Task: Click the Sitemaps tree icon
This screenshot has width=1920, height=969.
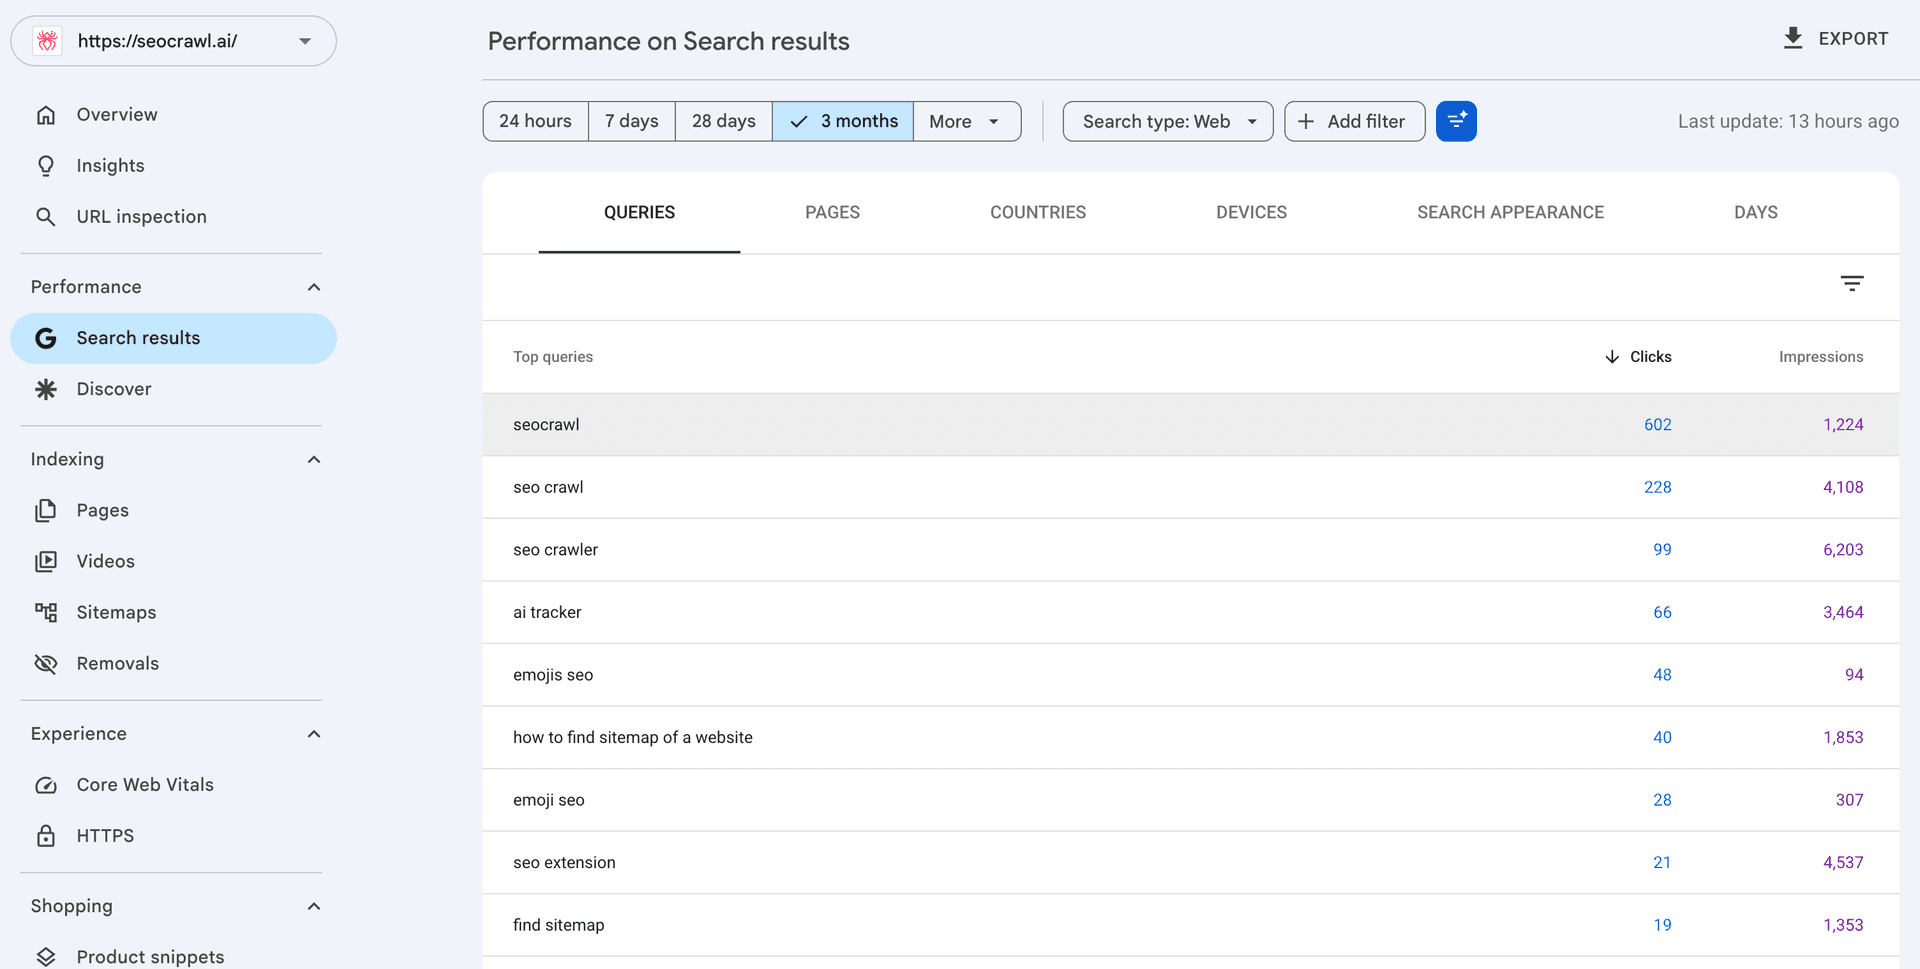Action: coord(46,613)
